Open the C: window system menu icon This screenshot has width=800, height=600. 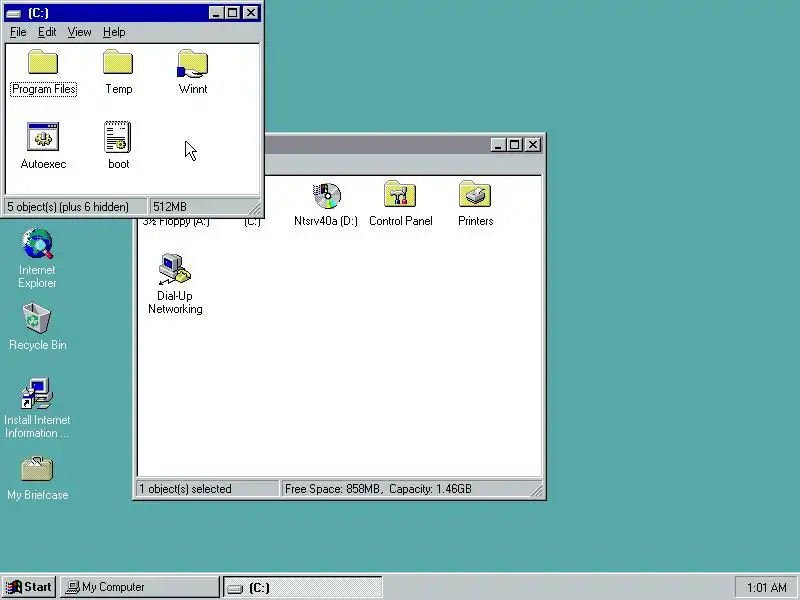(x=14, y=13)
